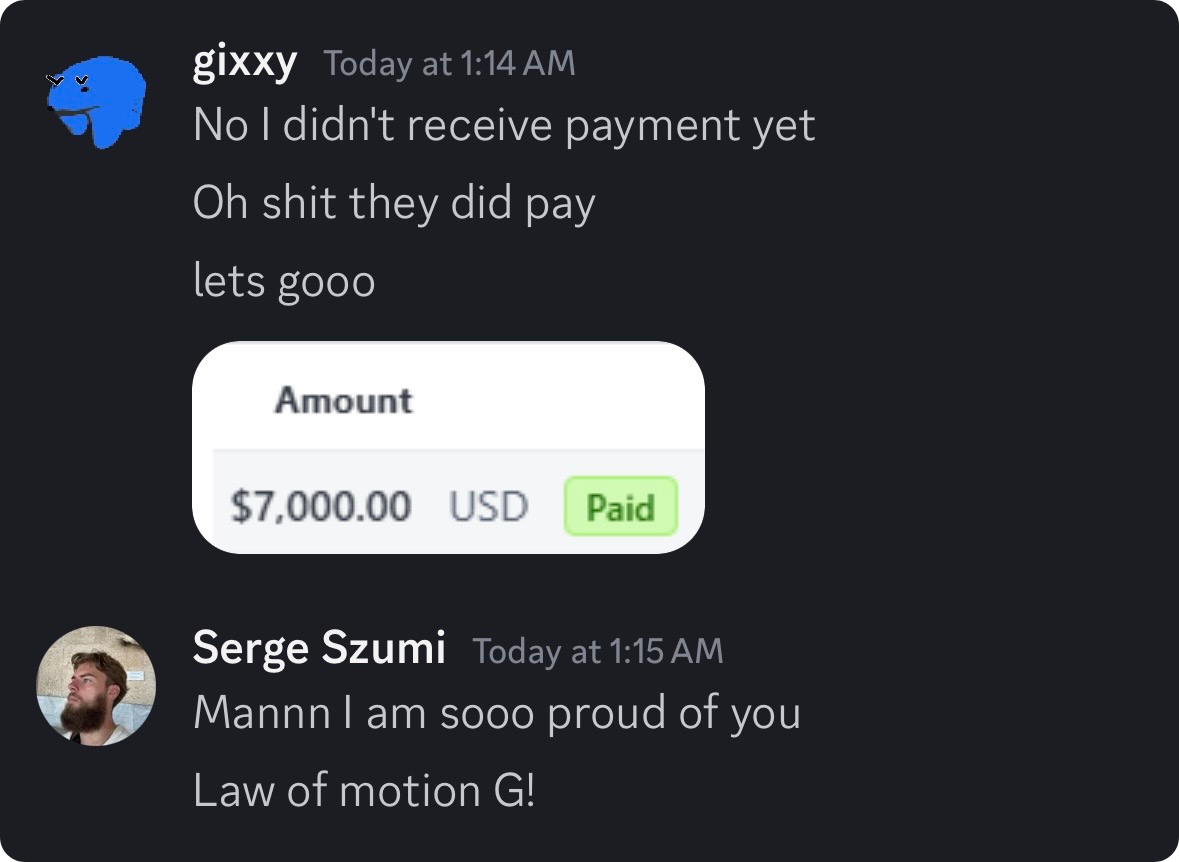The image size is (1179, 862).
Task: Click the Amount column header in image
Action: click(343, 401)
